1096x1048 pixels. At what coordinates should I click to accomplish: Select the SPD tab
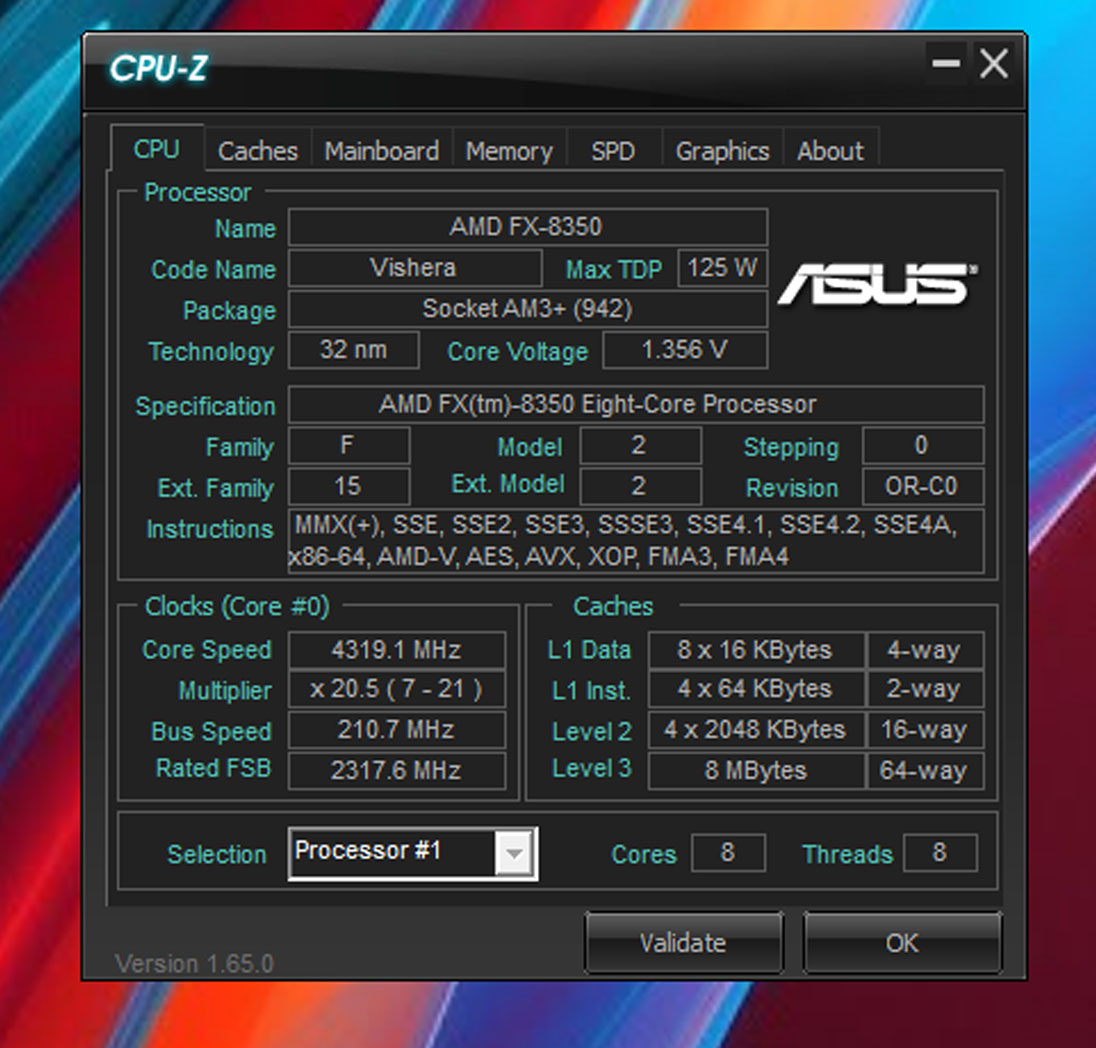tap(613, 151)
